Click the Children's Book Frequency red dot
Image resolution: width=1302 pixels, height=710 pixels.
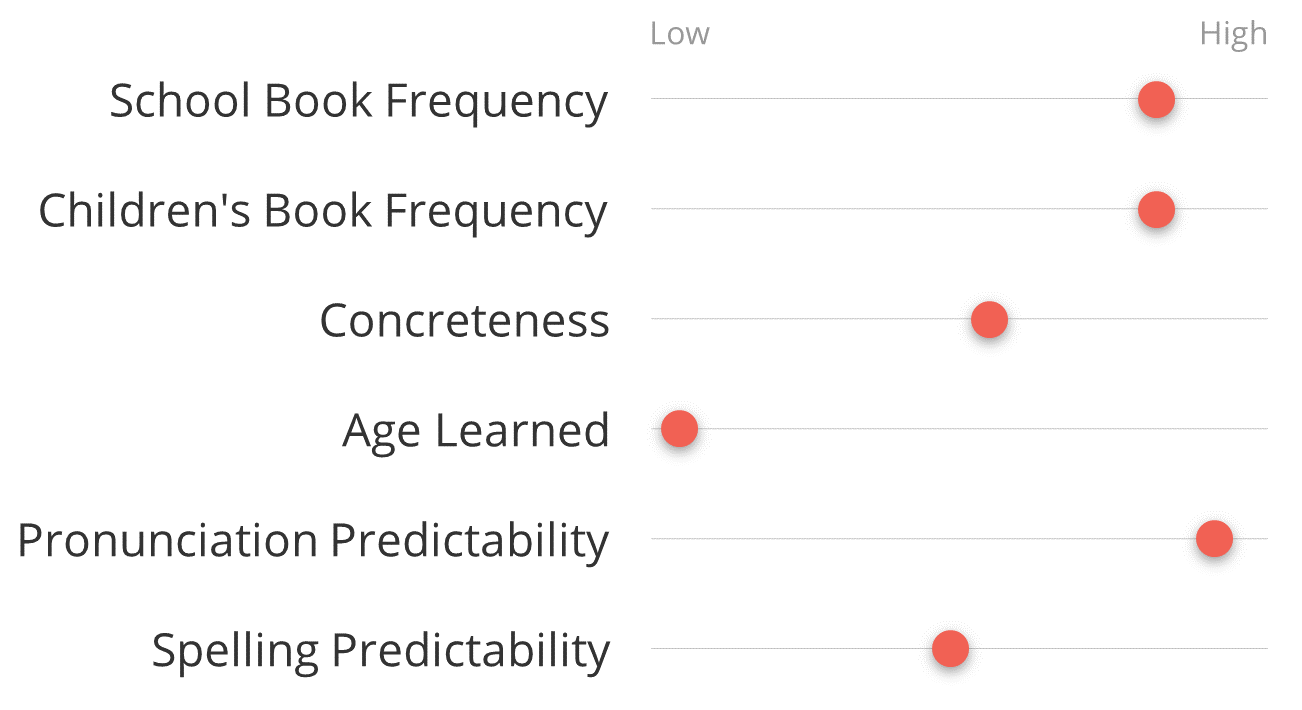1156,210
